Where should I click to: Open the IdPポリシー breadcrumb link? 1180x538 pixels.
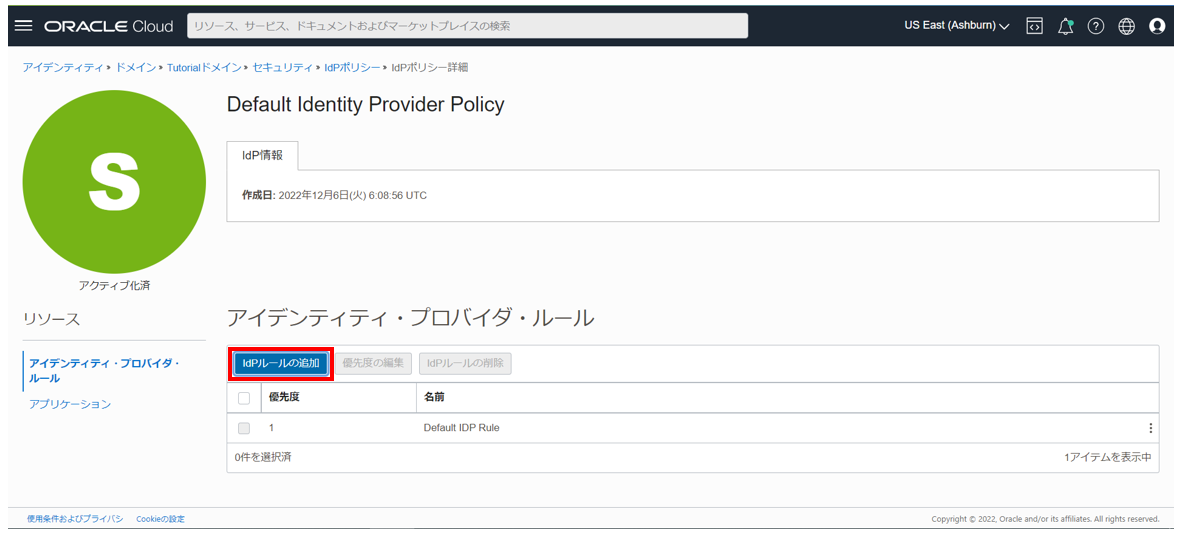tap(352, 67)
